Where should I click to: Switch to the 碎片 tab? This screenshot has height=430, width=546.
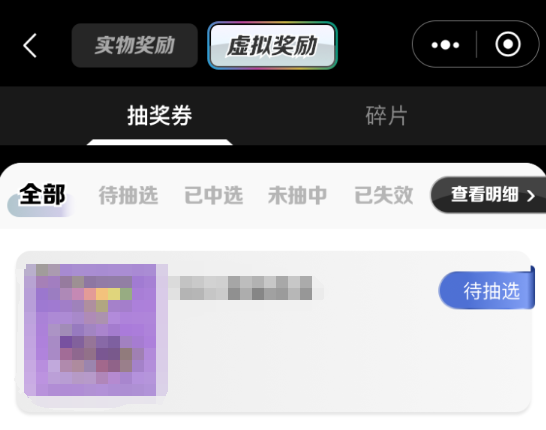click(x=386, y=116)
